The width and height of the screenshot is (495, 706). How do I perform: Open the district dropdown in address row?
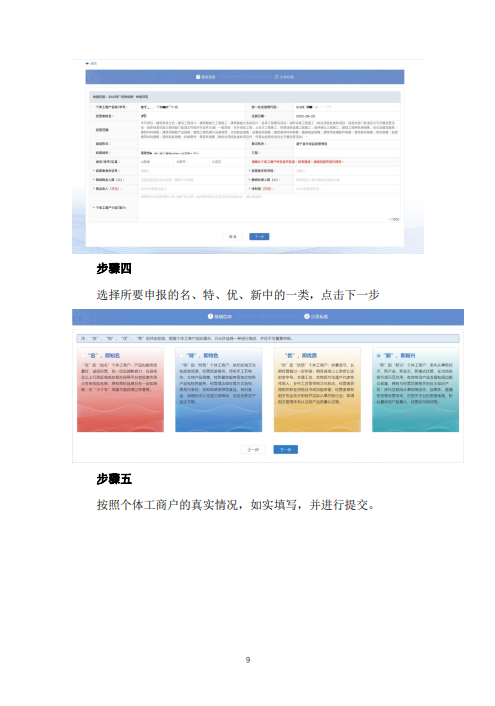[x=227, y=162]
